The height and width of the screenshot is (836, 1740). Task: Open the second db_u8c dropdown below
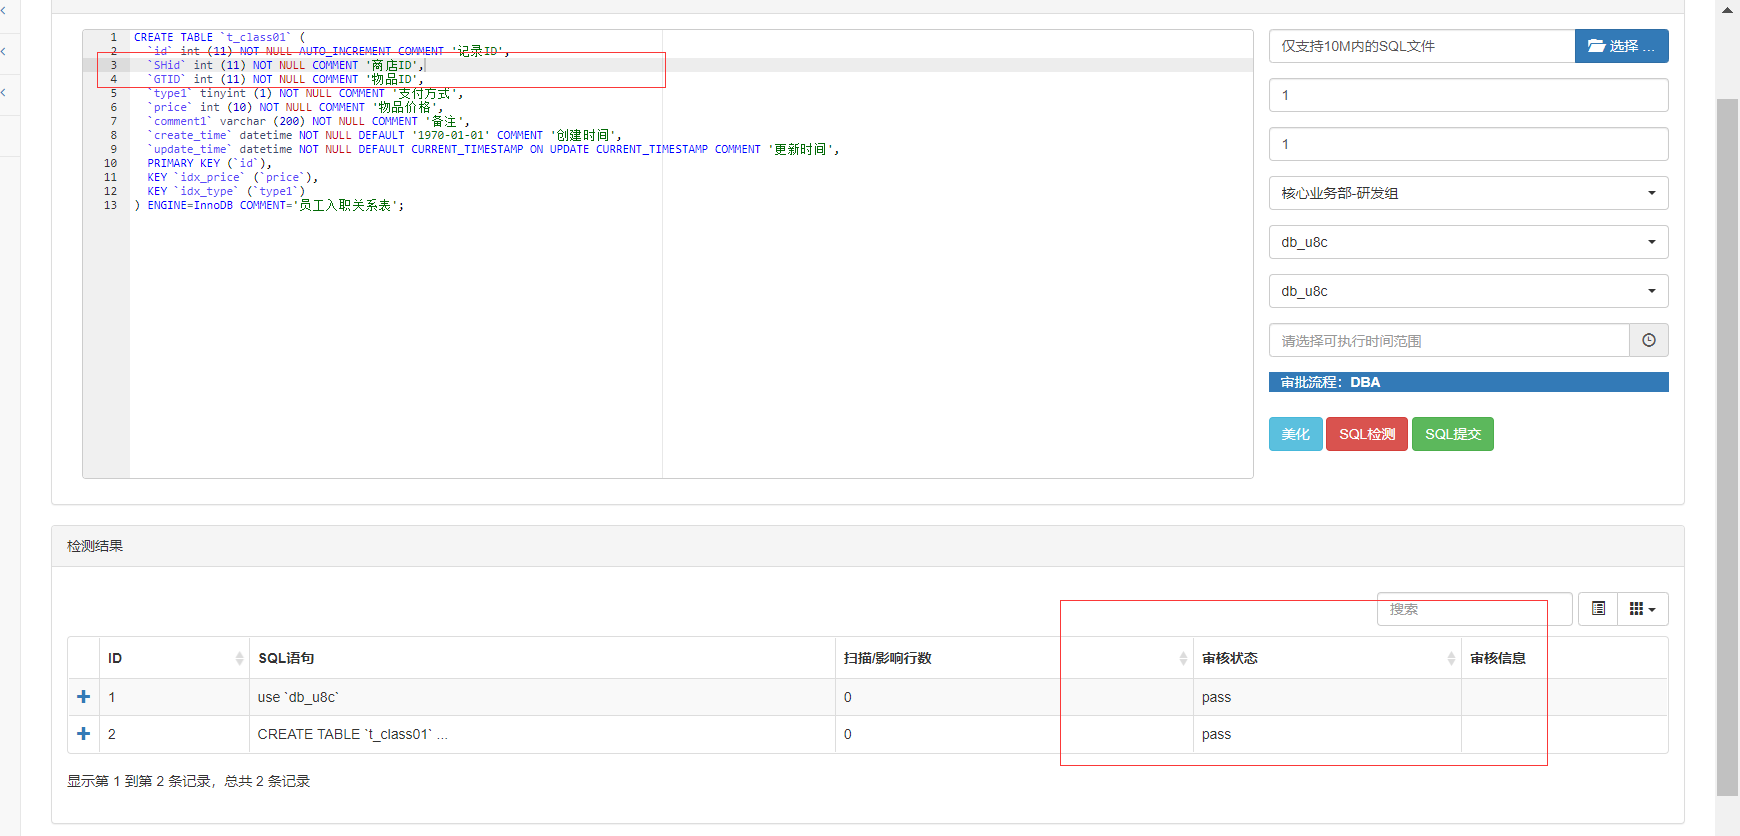point(1468,291)
